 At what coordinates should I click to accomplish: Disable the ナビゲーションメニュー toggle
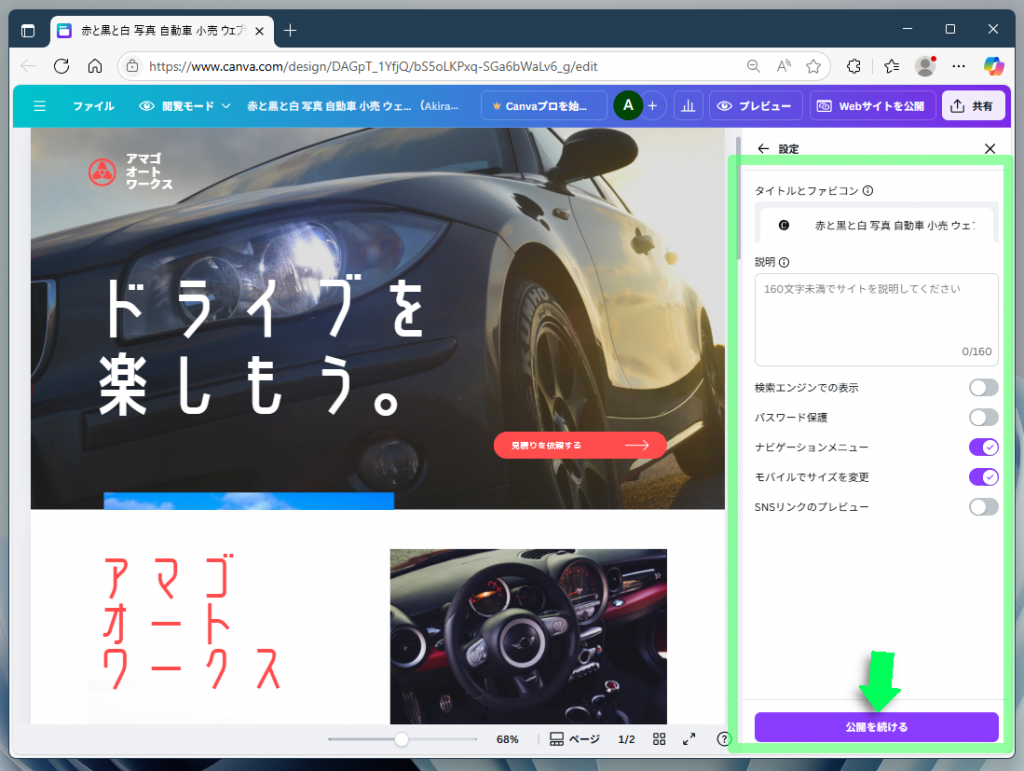(x=983, y=447)
